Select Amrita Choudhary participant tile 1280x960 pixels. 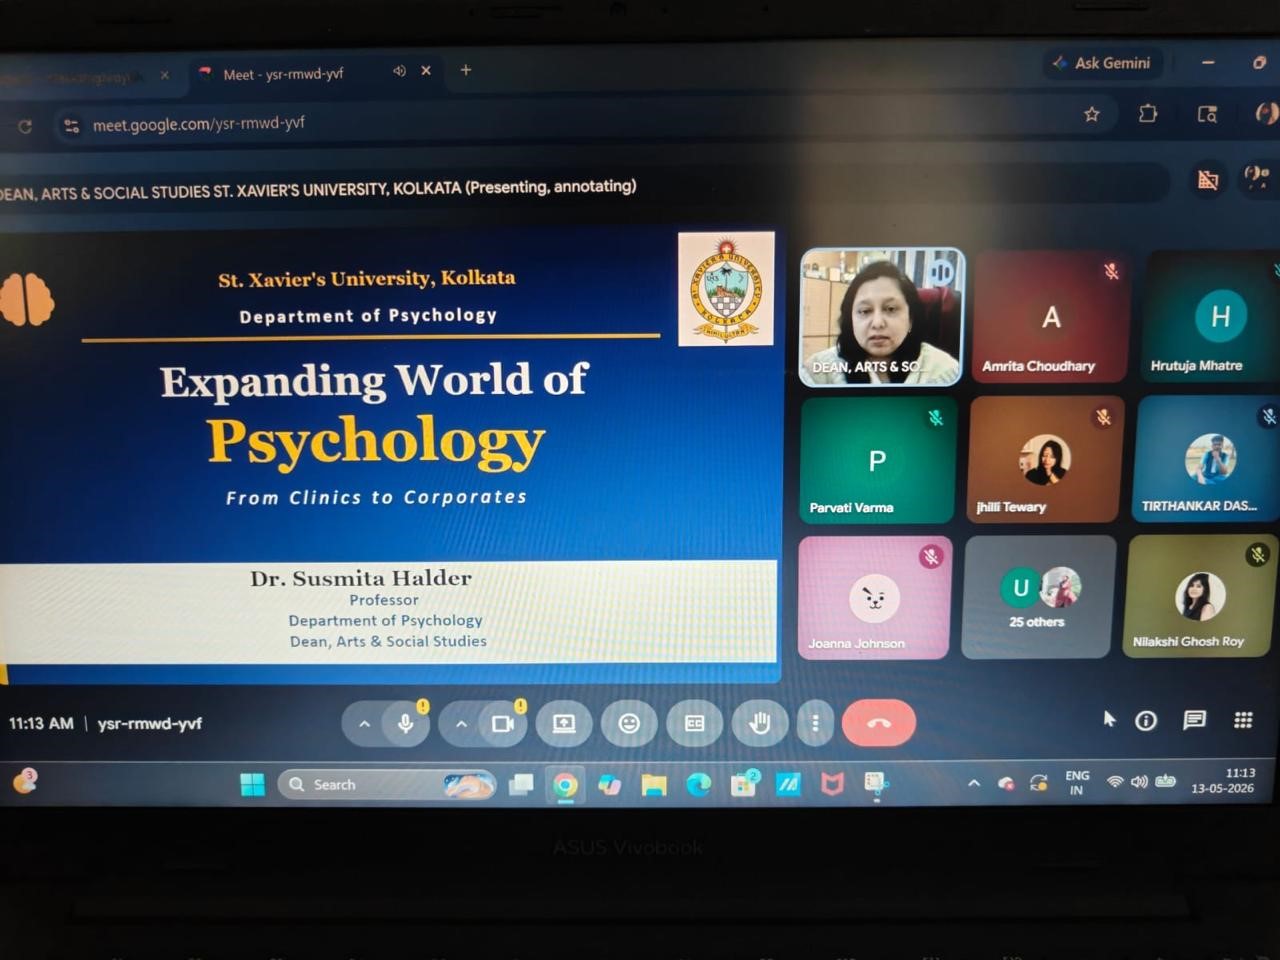point(1051,316)
